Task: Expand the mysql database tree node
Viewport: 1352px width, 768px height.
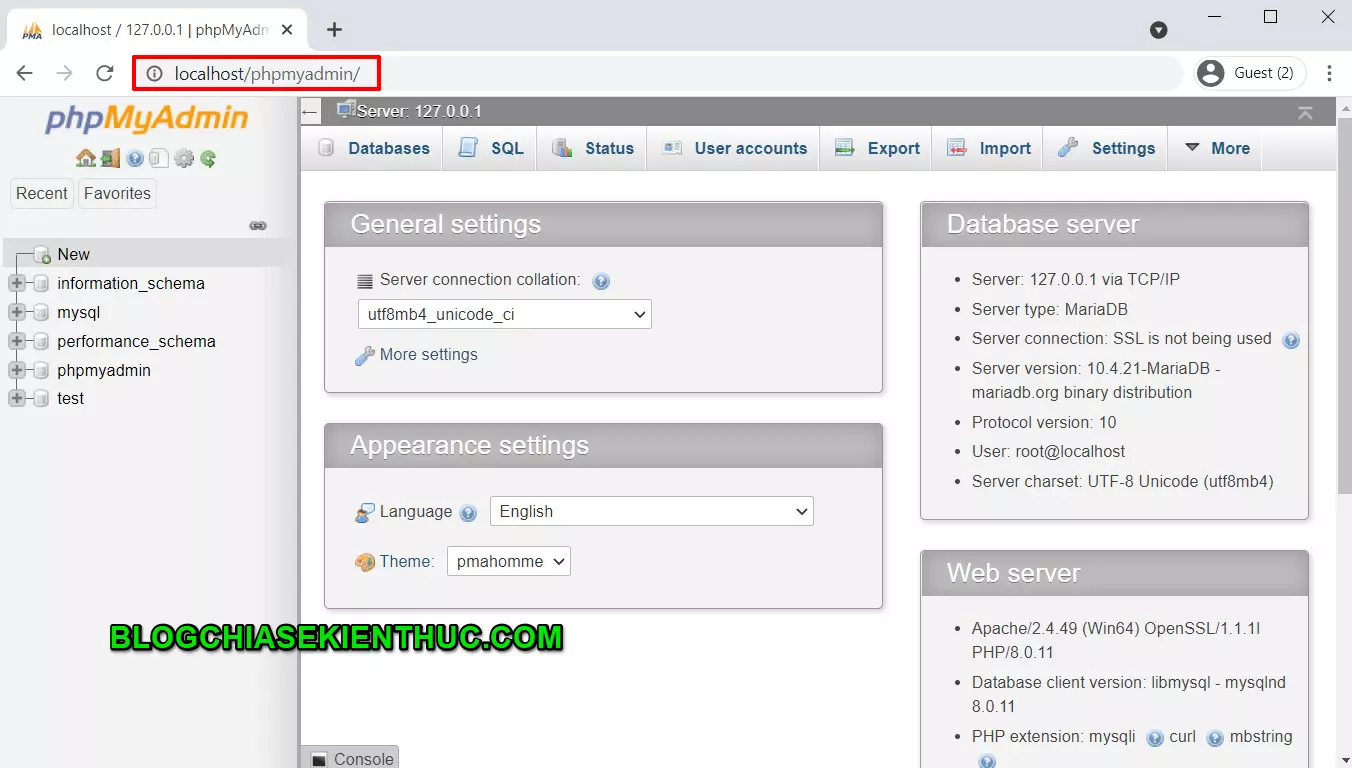Action: point(16,313)
